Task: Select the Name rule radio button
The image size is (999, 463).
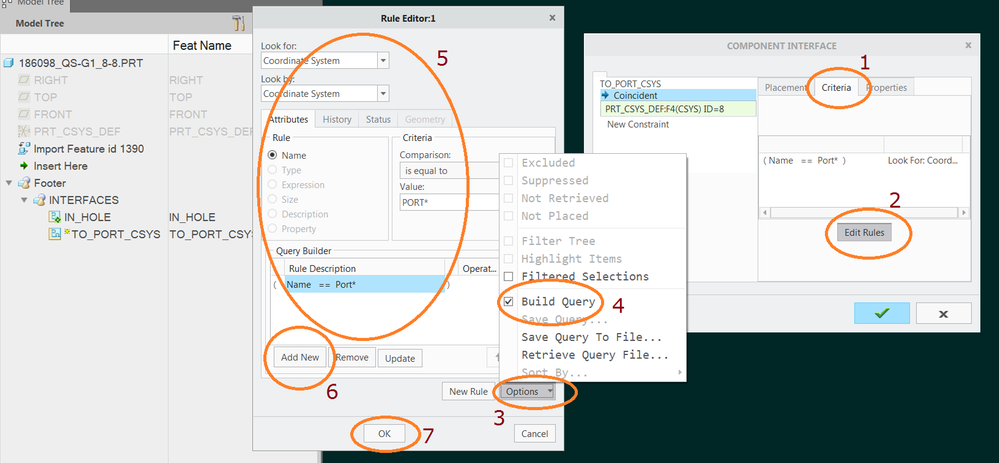Action: click(273, 156)
